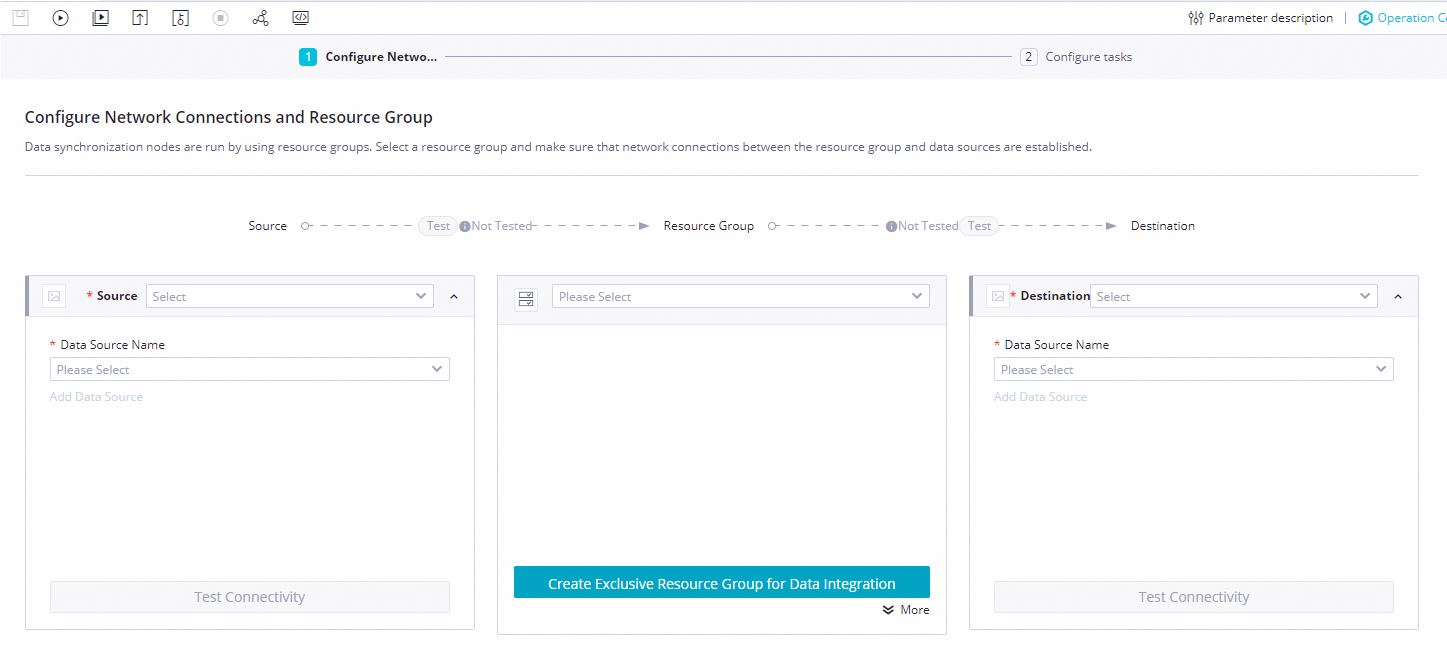Click info icon beside Source Not Tested
The image size is (1447, 670).
[465, 226]
